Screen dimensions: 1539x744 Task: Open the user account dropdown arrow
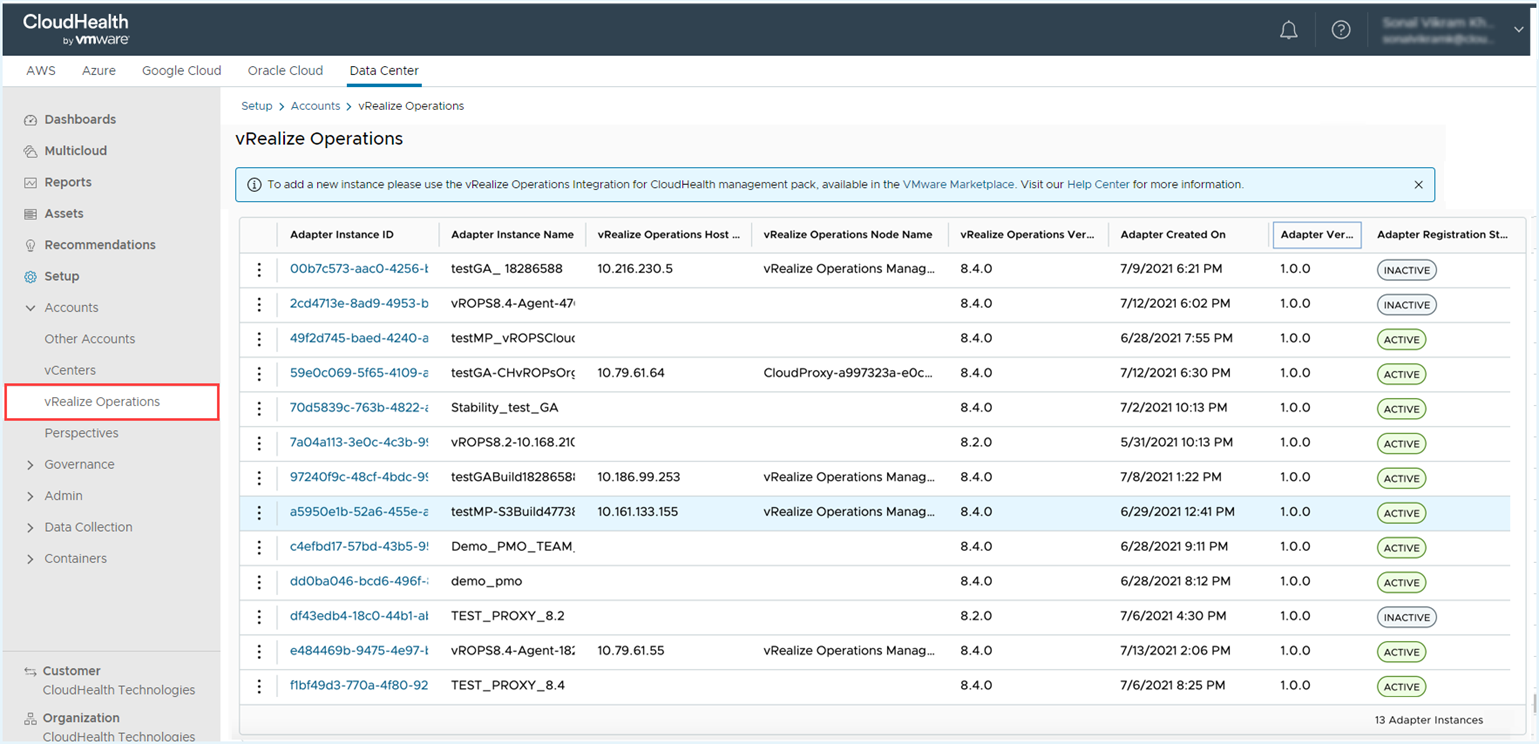click(1519, 31)
